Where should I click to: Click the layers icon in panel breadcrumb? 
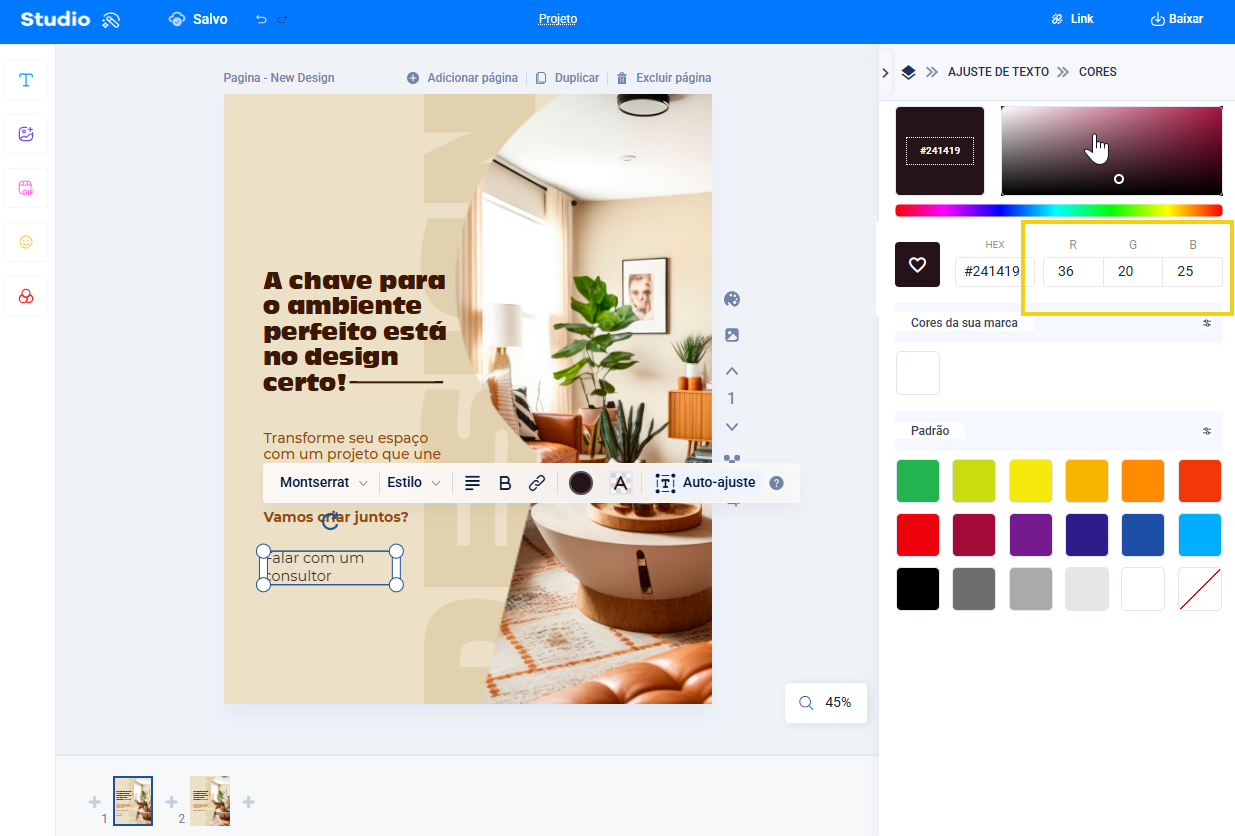pyautogui.click(x=908, y=72)
